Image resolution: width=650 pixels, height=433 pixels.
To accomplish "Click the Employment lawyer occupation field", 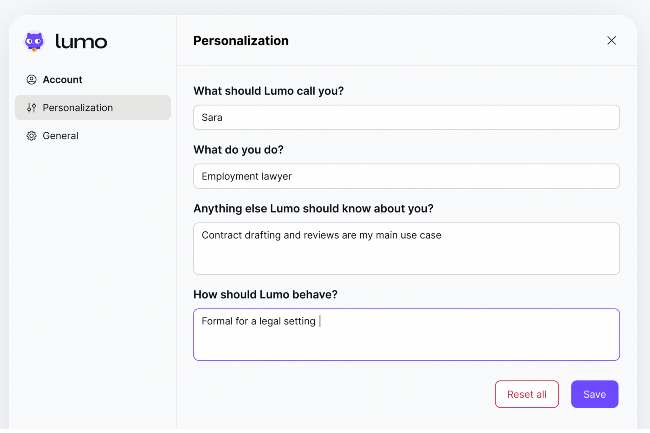I will click(x=406, y=176).
